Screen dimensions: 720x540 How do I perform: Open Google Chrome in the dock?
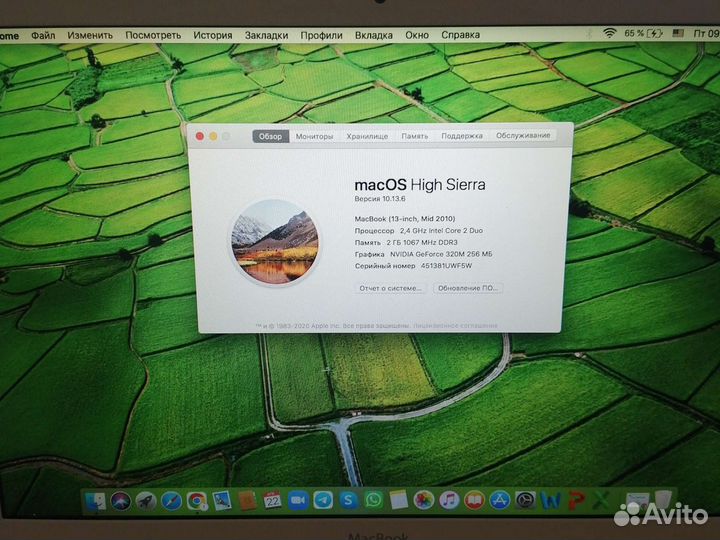click(x=197, y=501)
